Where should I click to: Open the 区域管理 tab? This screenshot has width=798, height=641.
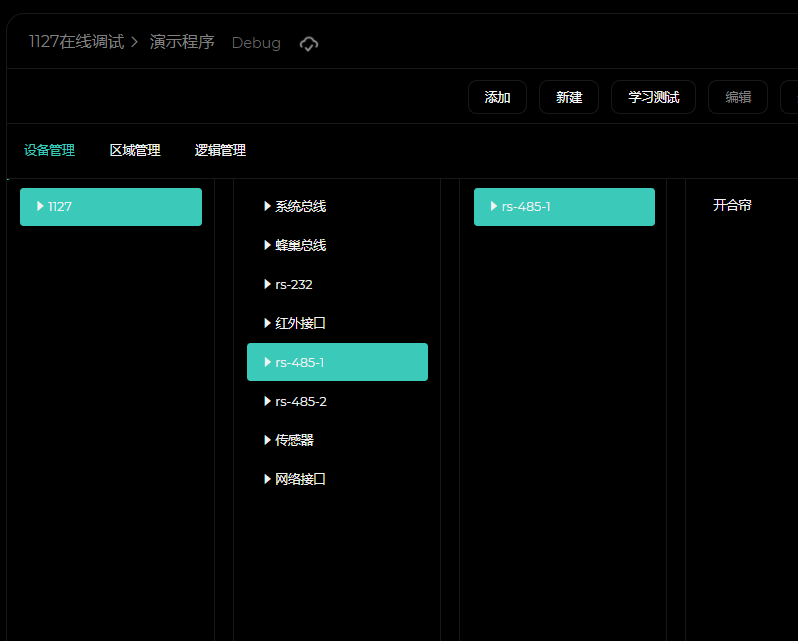tap(135, 151)
